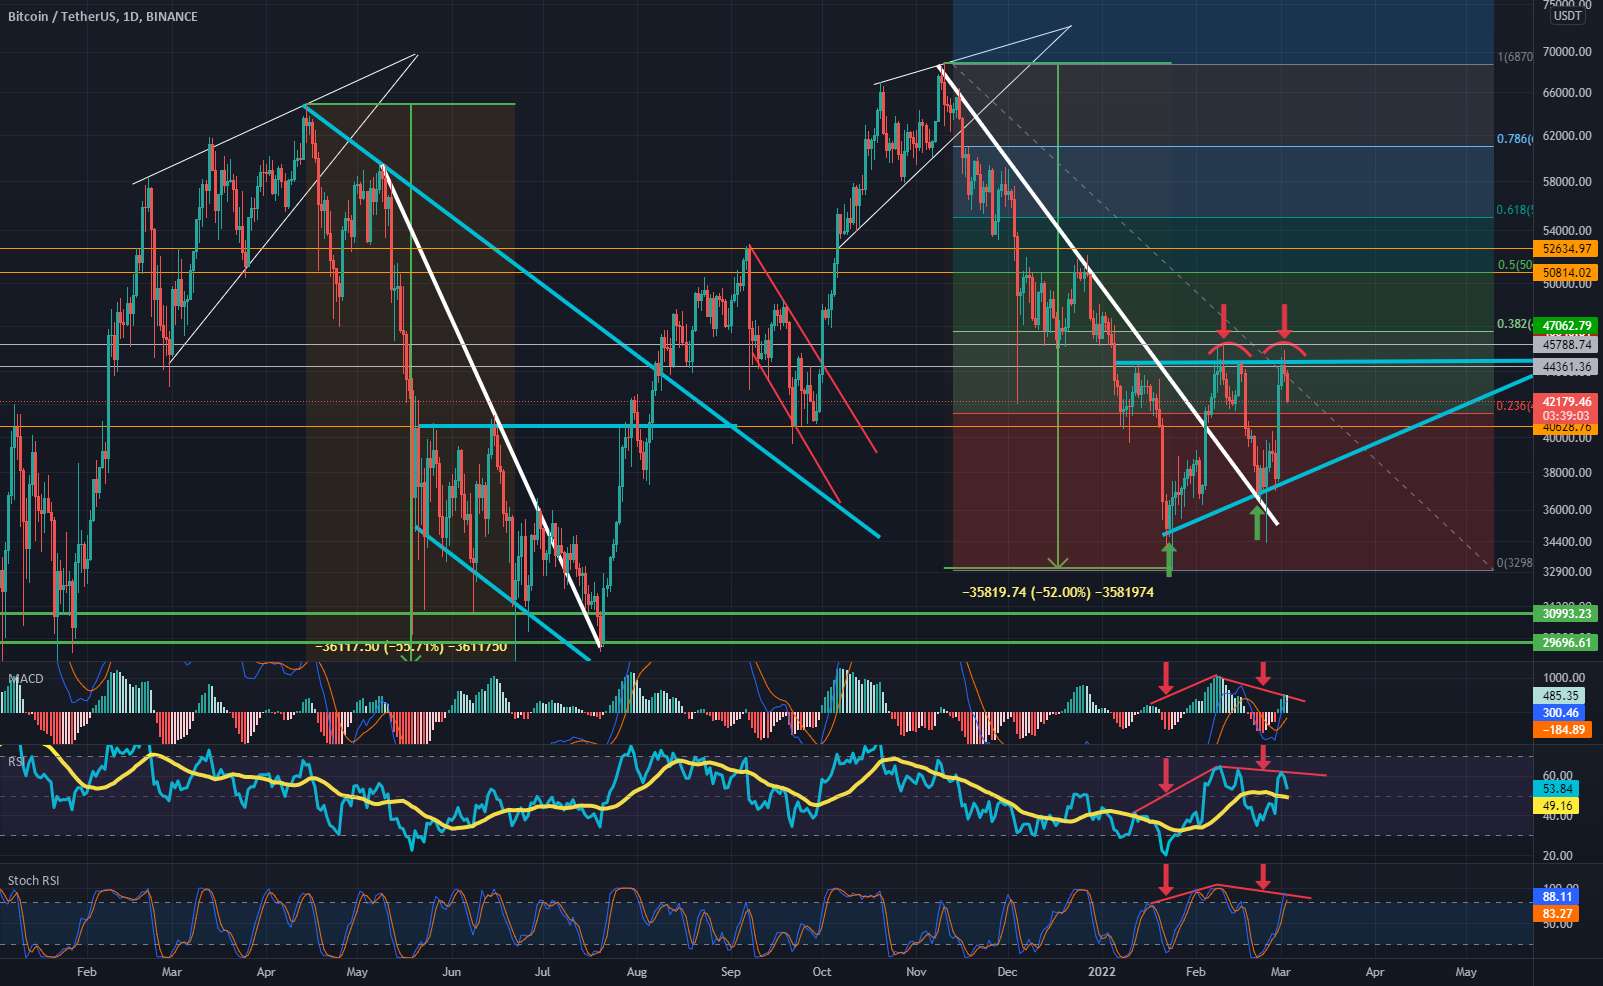Click the orange Stoch RSI 83.27 value

tap(1557, 914)
